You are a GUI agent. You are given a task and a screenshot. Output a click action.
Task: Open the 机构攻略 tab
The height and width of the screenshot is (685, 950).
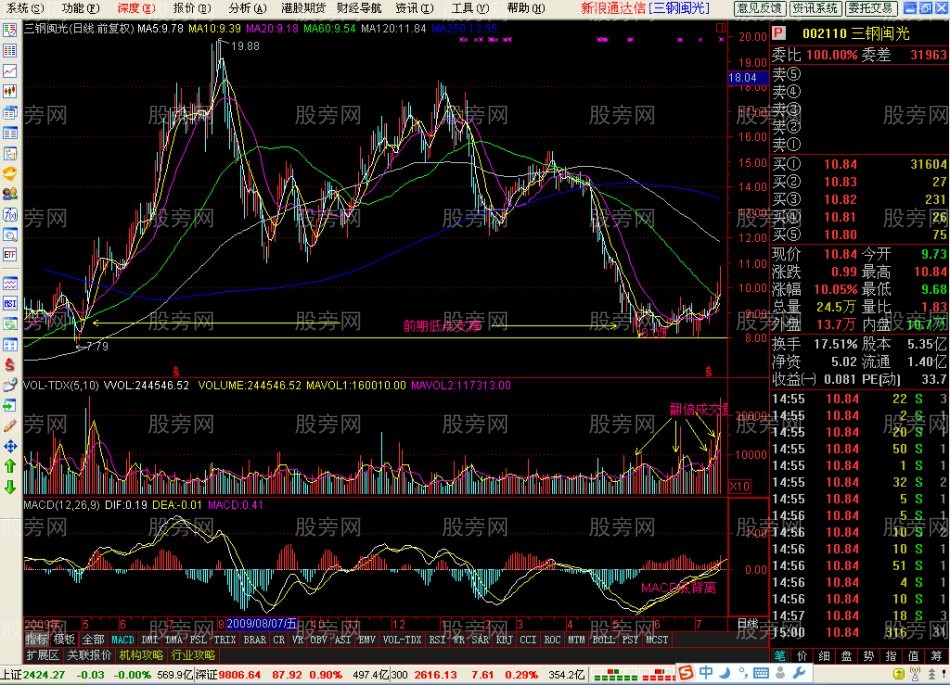pos(141,655)
